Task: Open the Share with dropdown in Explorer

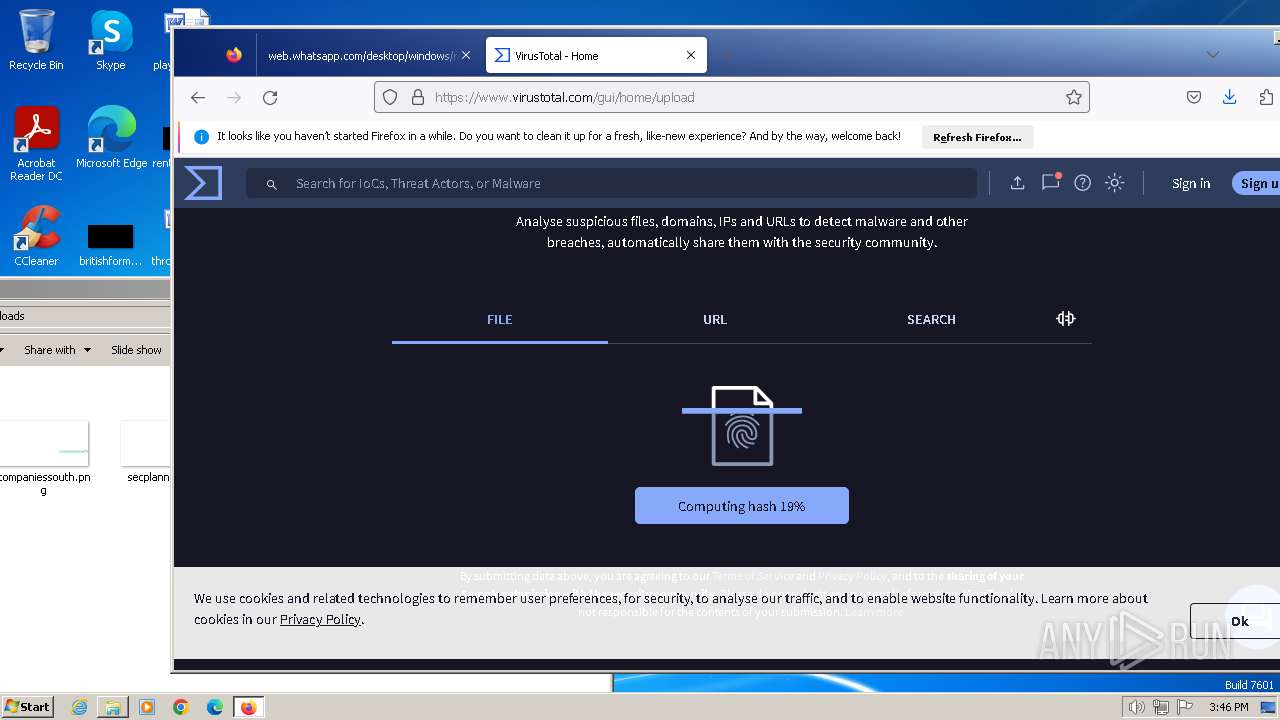Action: pos(57,350)
